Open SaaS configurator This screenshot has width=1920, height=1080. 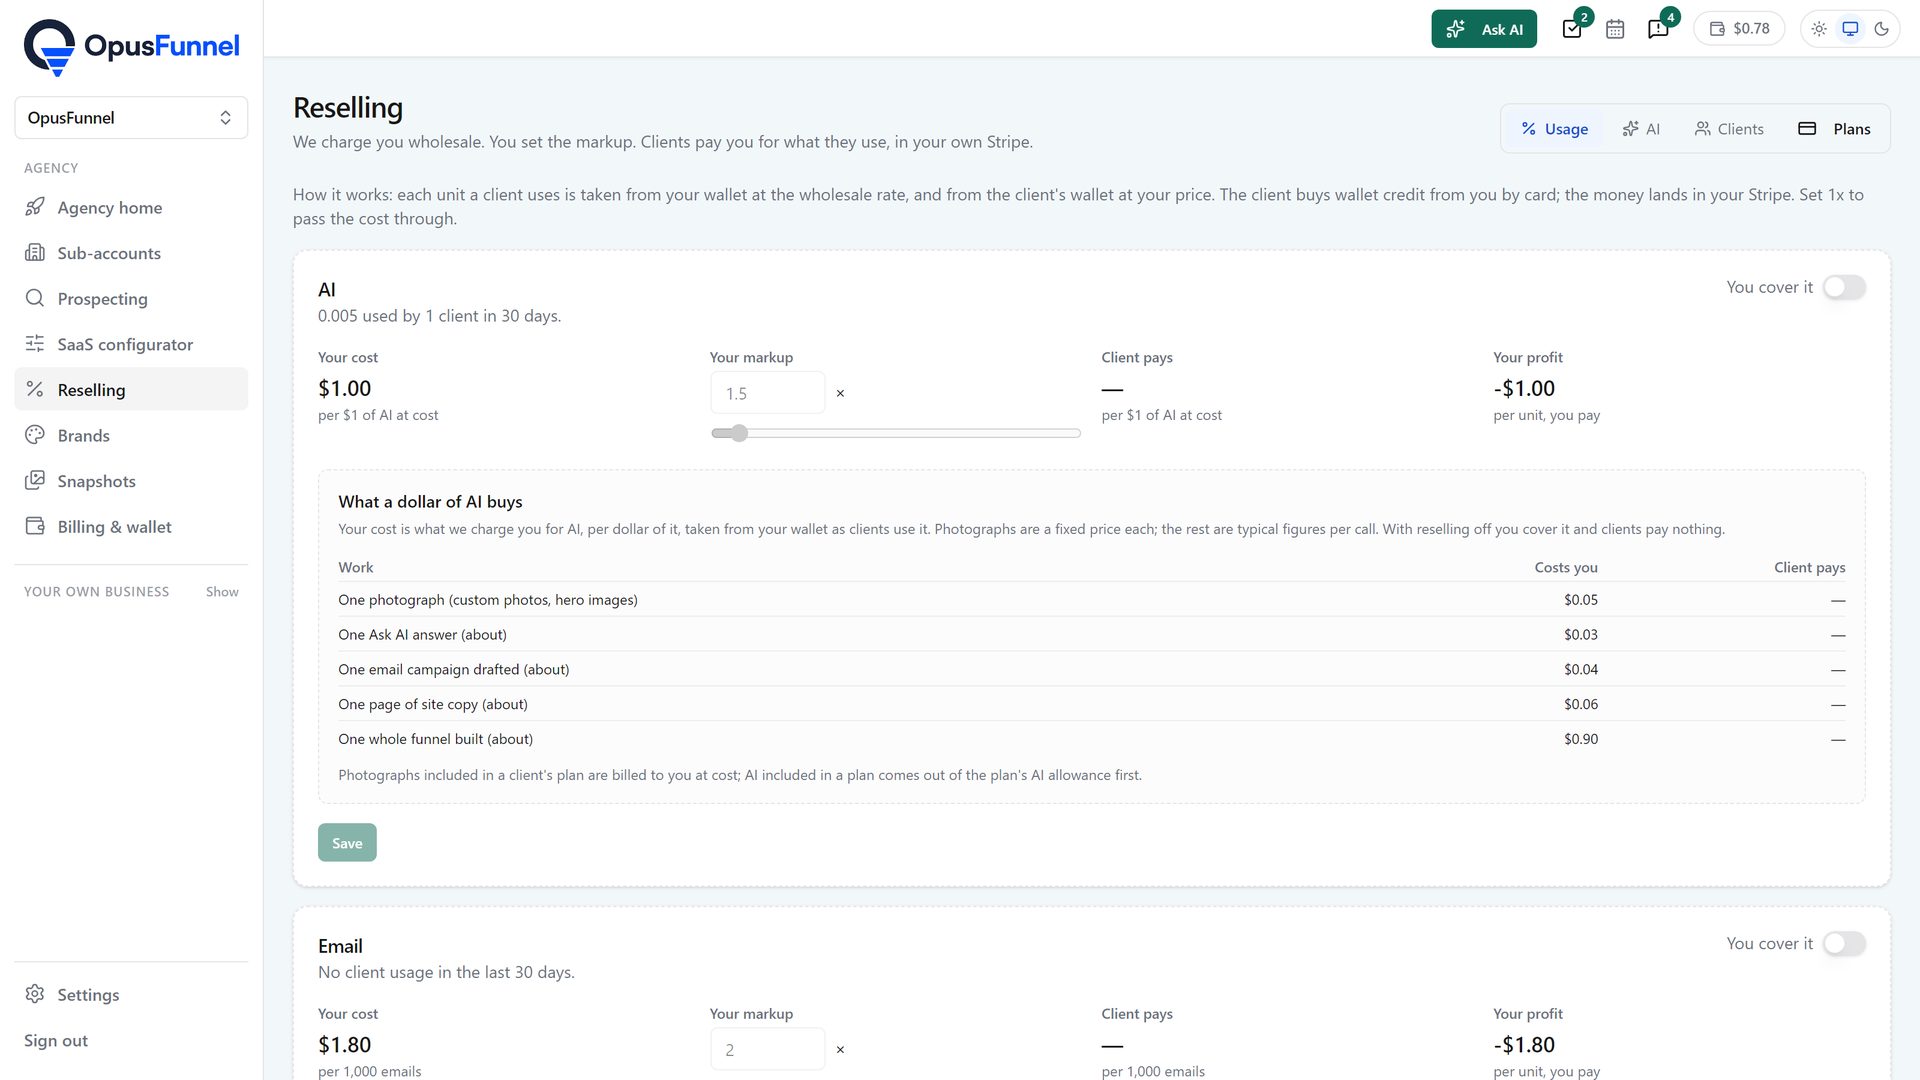(131, 344)
